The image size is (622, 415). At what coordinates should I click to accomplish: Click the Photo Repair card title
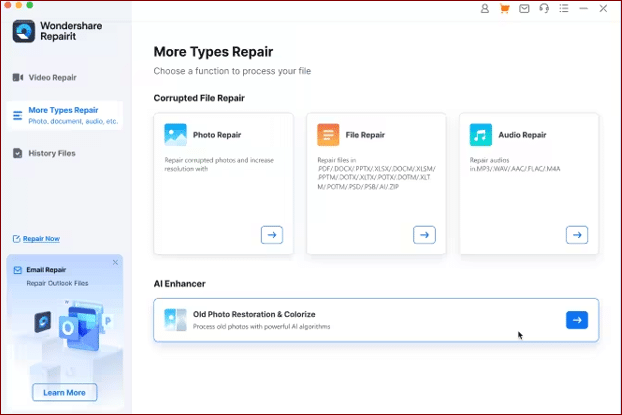tap(217, 135)
